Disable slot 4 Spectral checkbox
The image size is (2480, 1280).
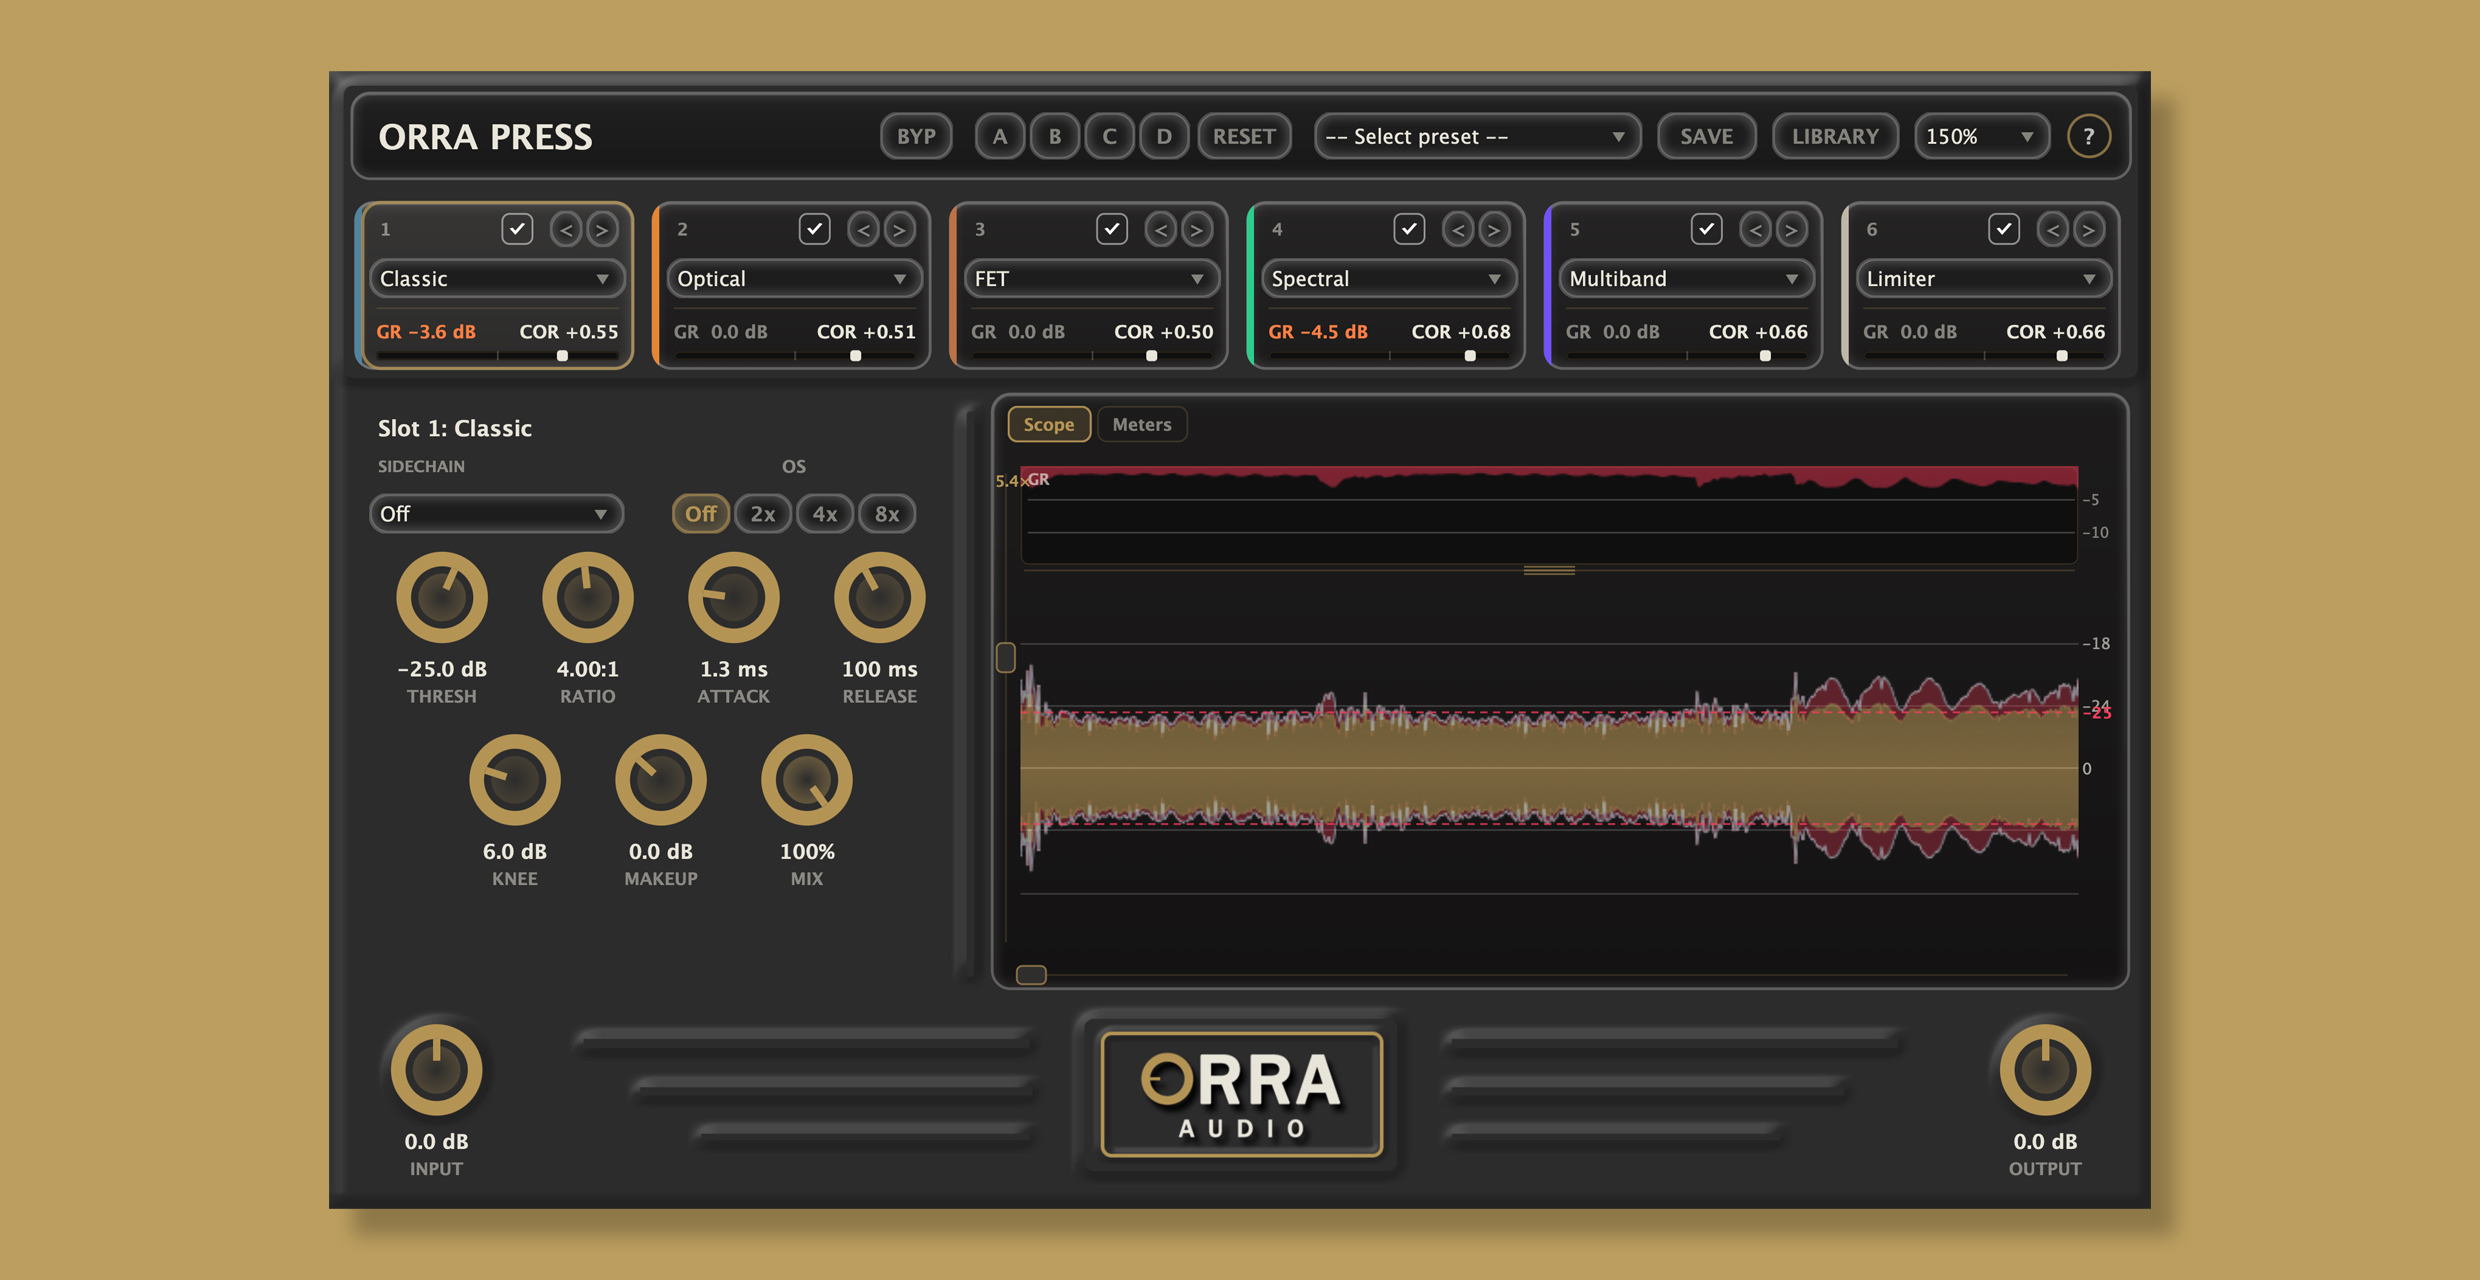(x=1409, y=229)
